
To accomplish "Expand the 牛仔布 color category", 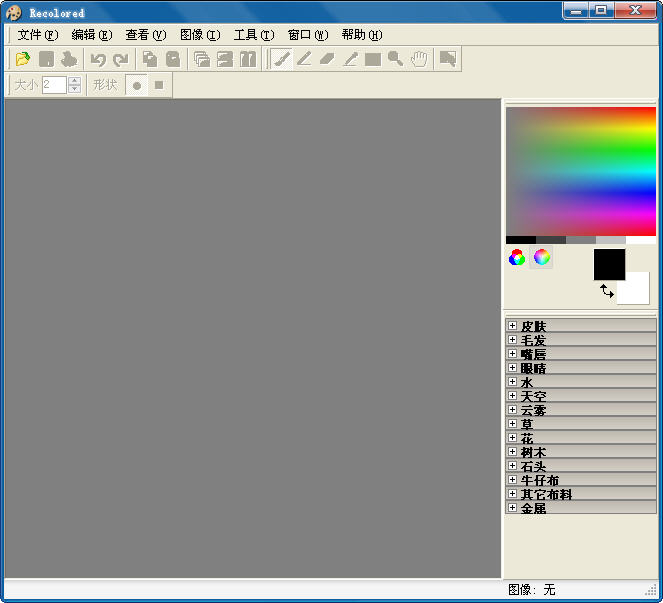I will pyautogui.click(x=512, y=480).
